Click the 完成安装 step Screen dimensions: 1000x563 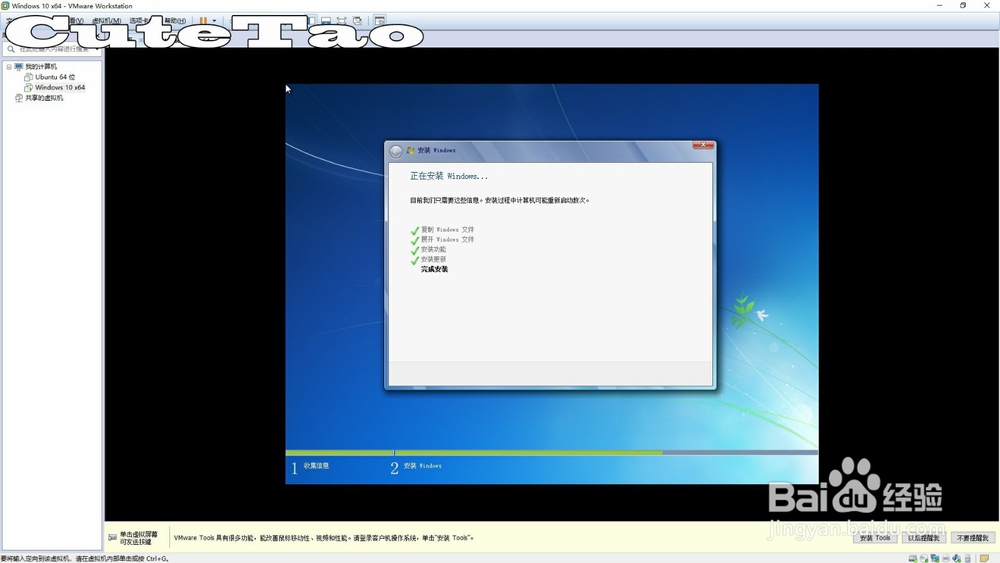click(x=434, y=269)
